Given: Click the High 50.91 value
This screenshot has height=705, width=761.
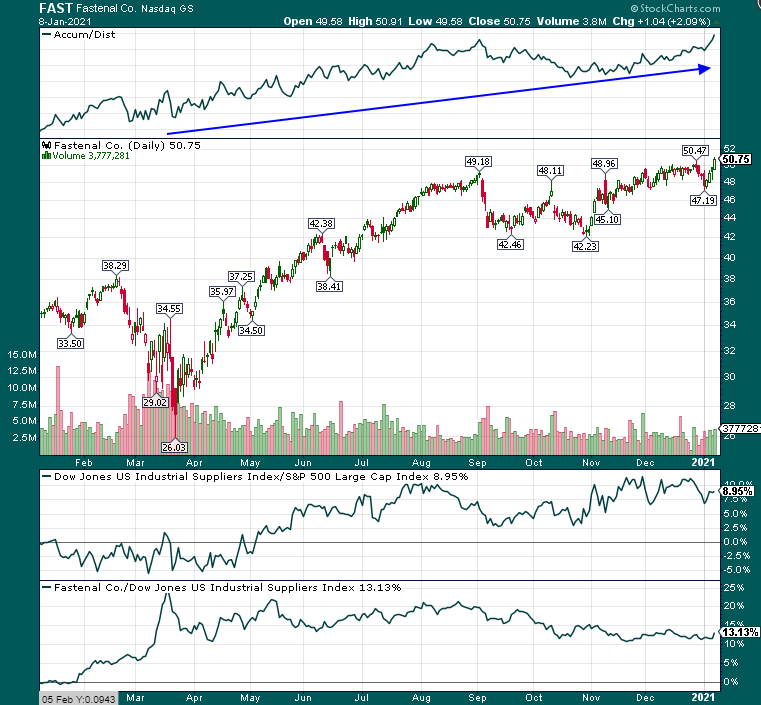Looking at the screenshot, I should (375, 21).
